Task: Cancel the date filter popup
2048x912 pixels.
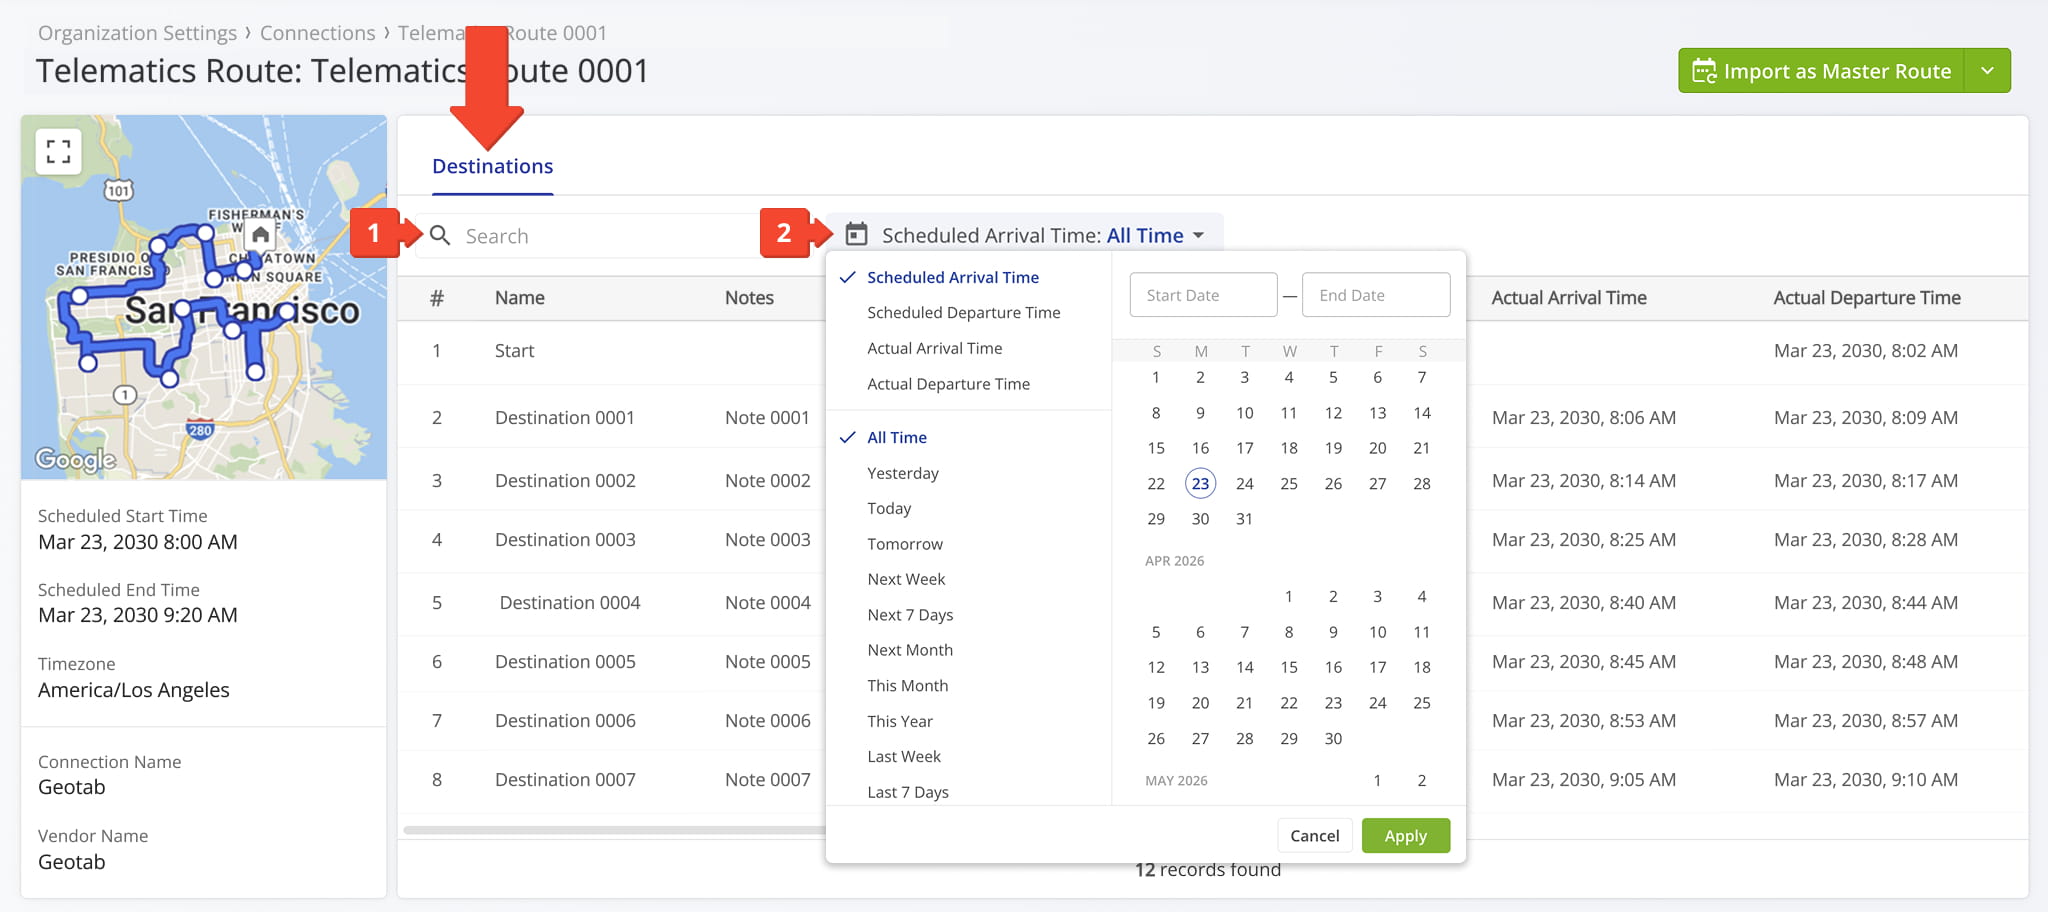Action: 1314,836
